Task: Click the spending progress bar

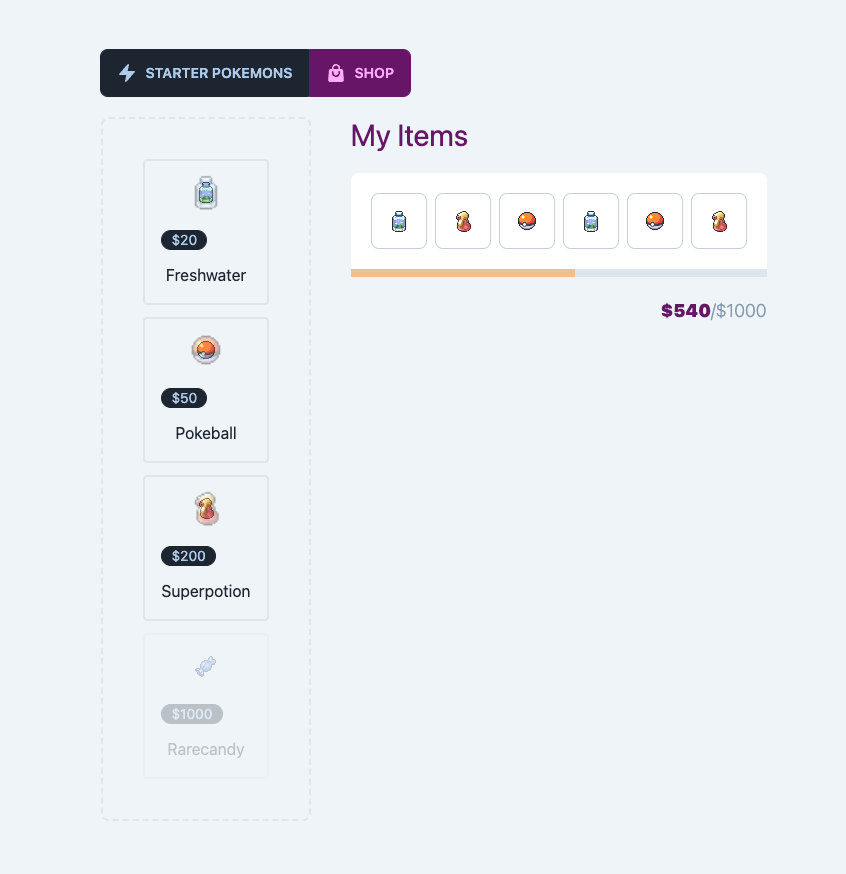Action: 558,272
